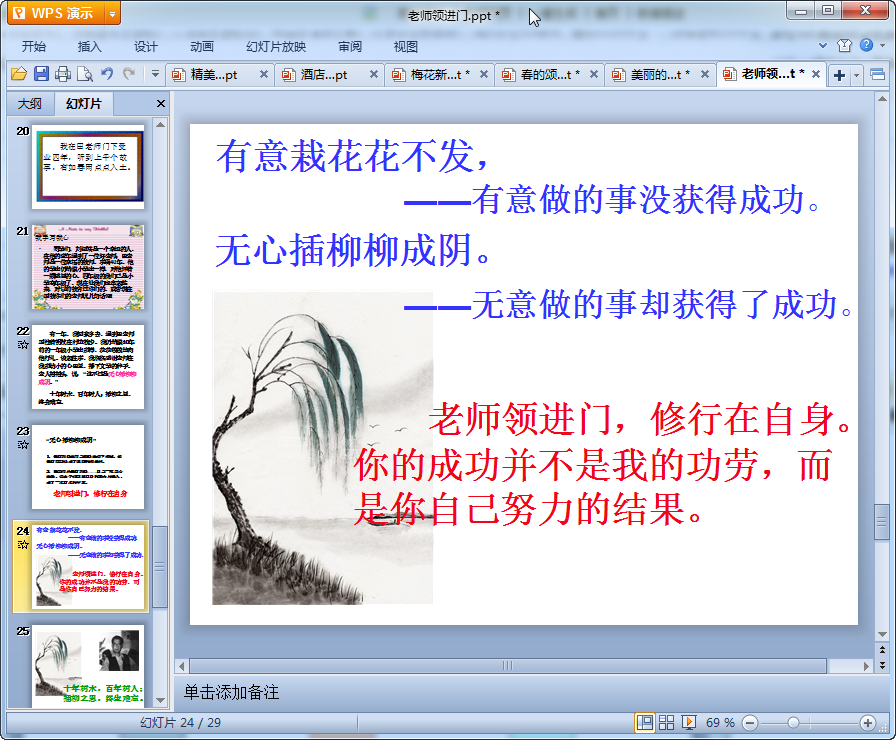Click animation star icon under slide 24

[x=23, y=545]
